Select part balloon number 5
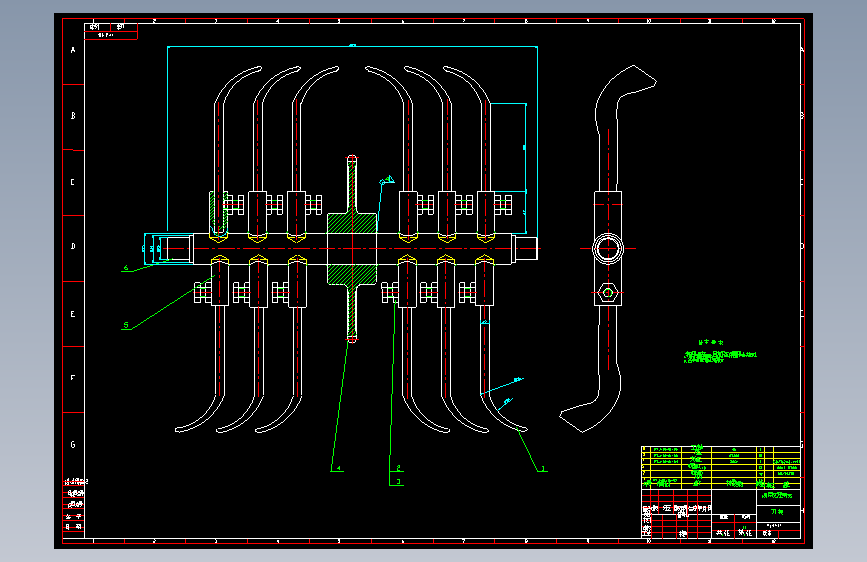867x562 pixels. point(126,325)
